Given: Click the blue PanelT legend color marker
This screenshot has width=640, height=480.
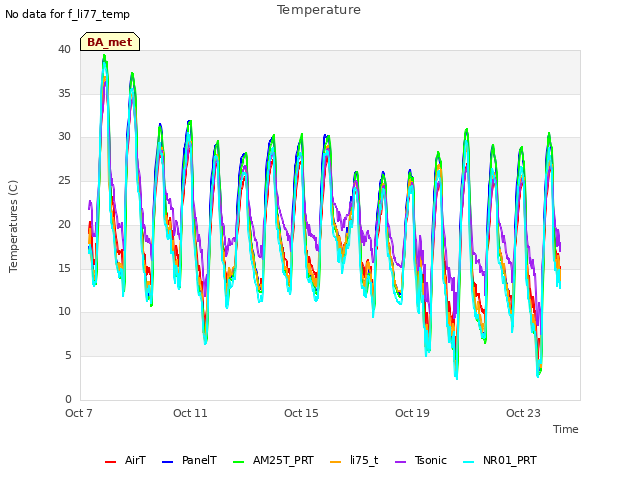Looking at the screenshot, I should pos(167,462).
